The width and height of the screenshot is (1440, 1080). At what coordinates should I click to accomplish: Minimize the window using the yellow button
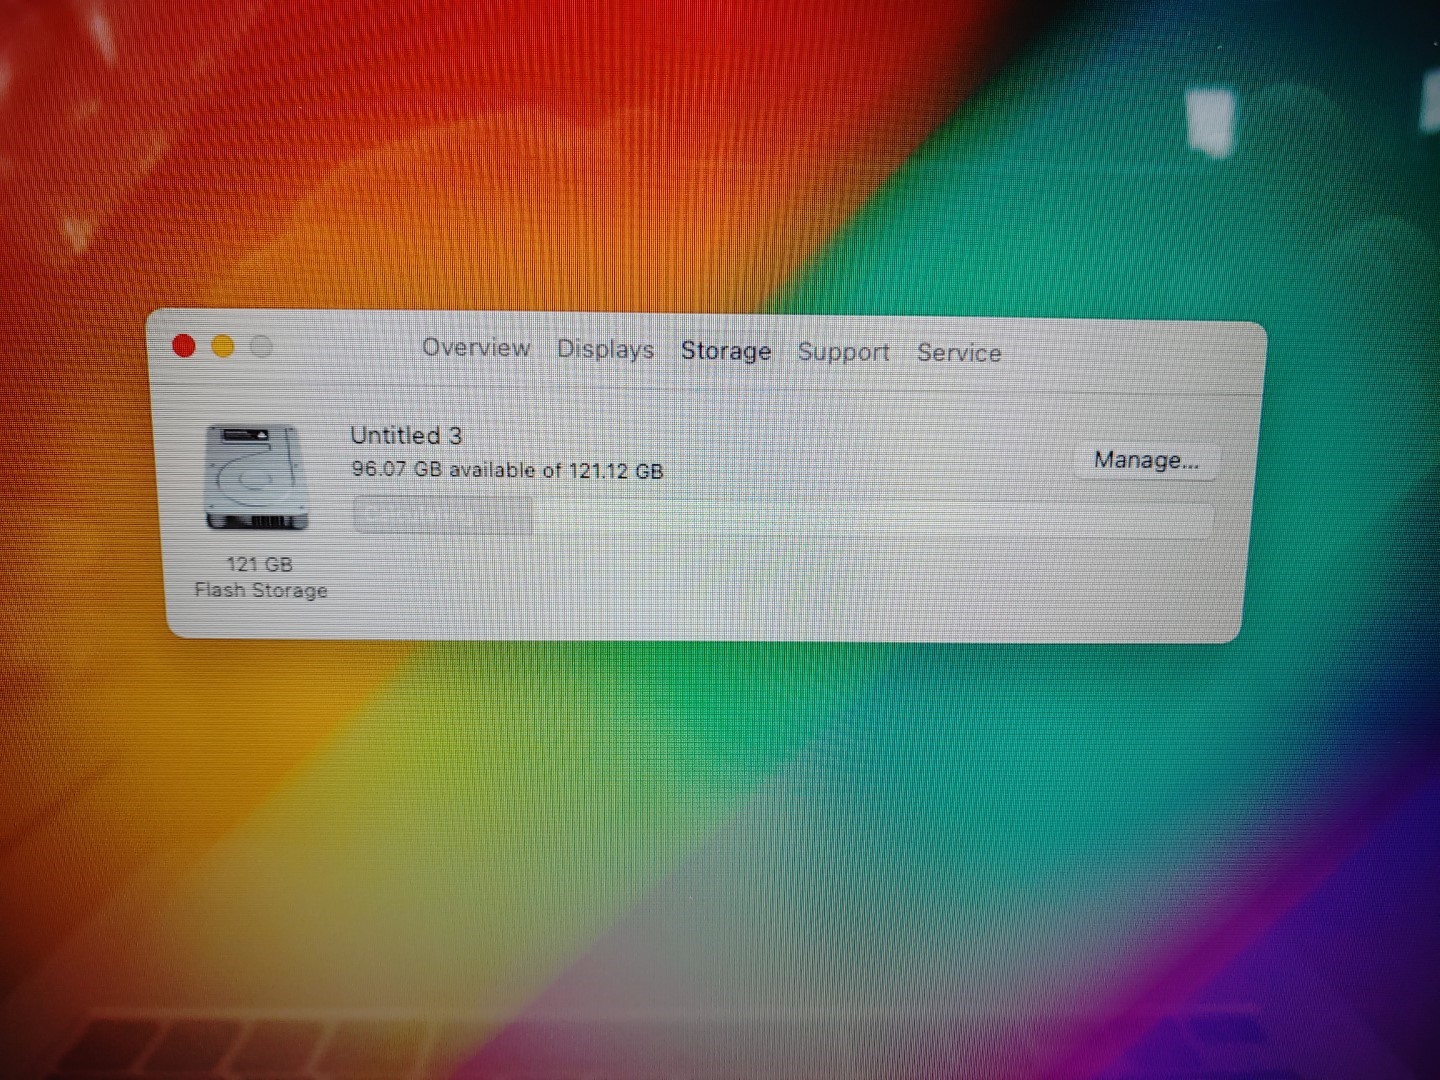223,347
